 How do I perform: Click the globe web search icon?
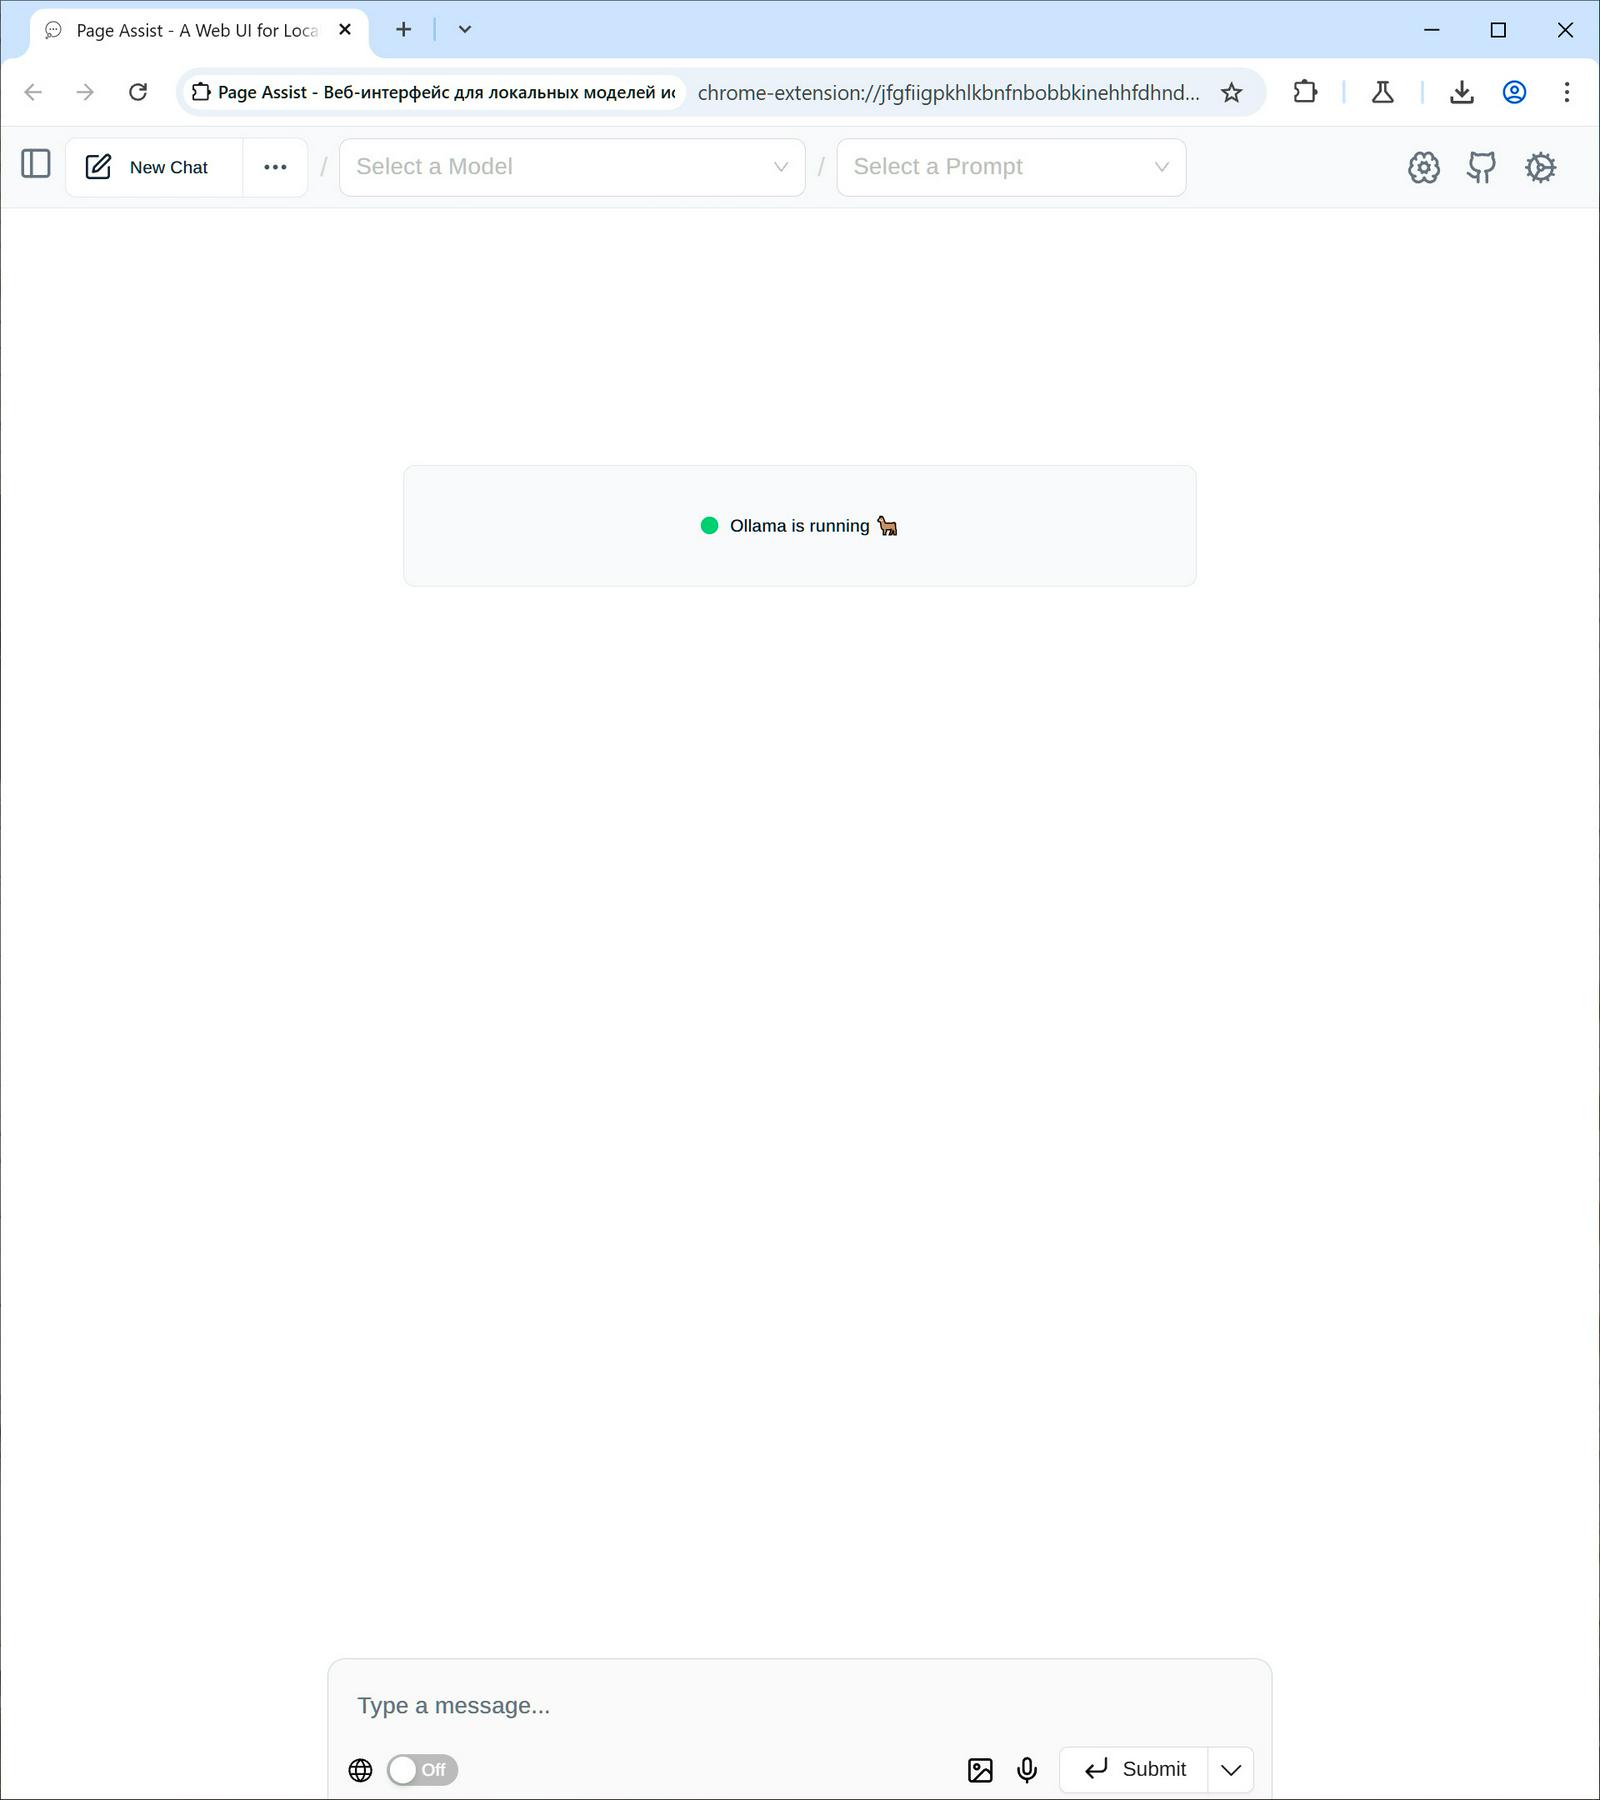(x=360, y=1769)
